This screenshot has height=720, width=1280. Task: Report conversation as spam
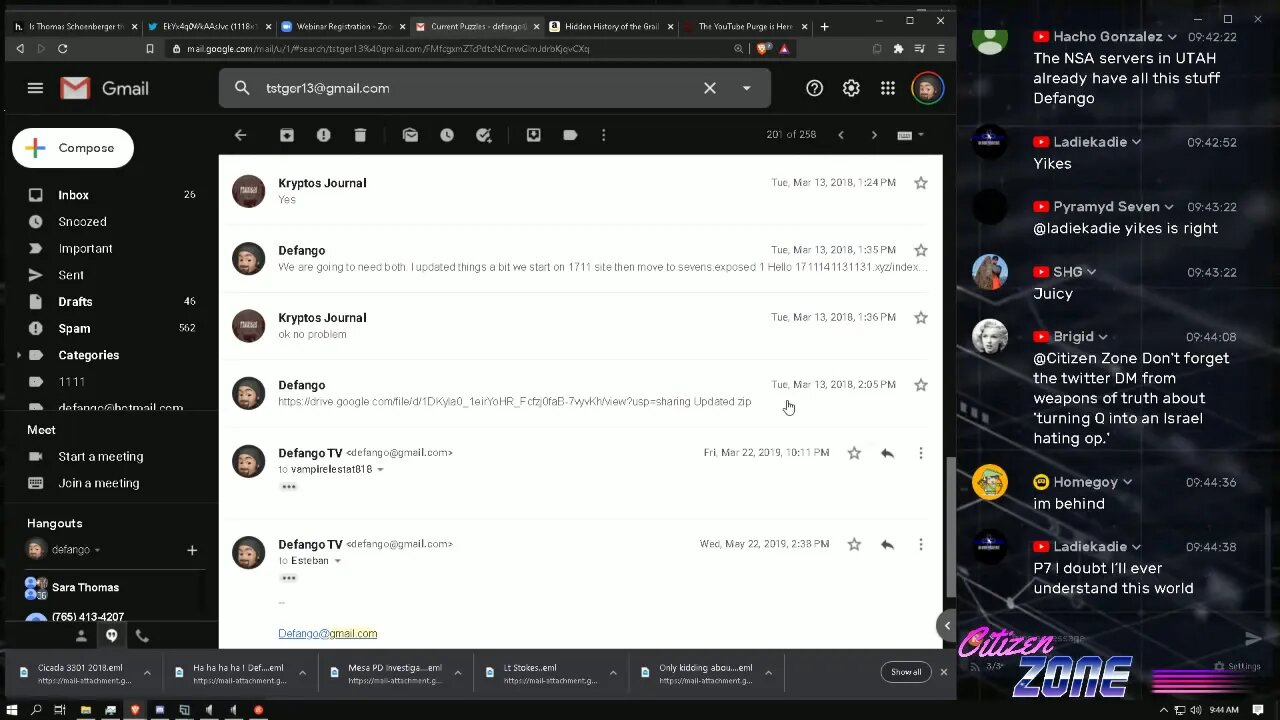(x=323, y=135)
